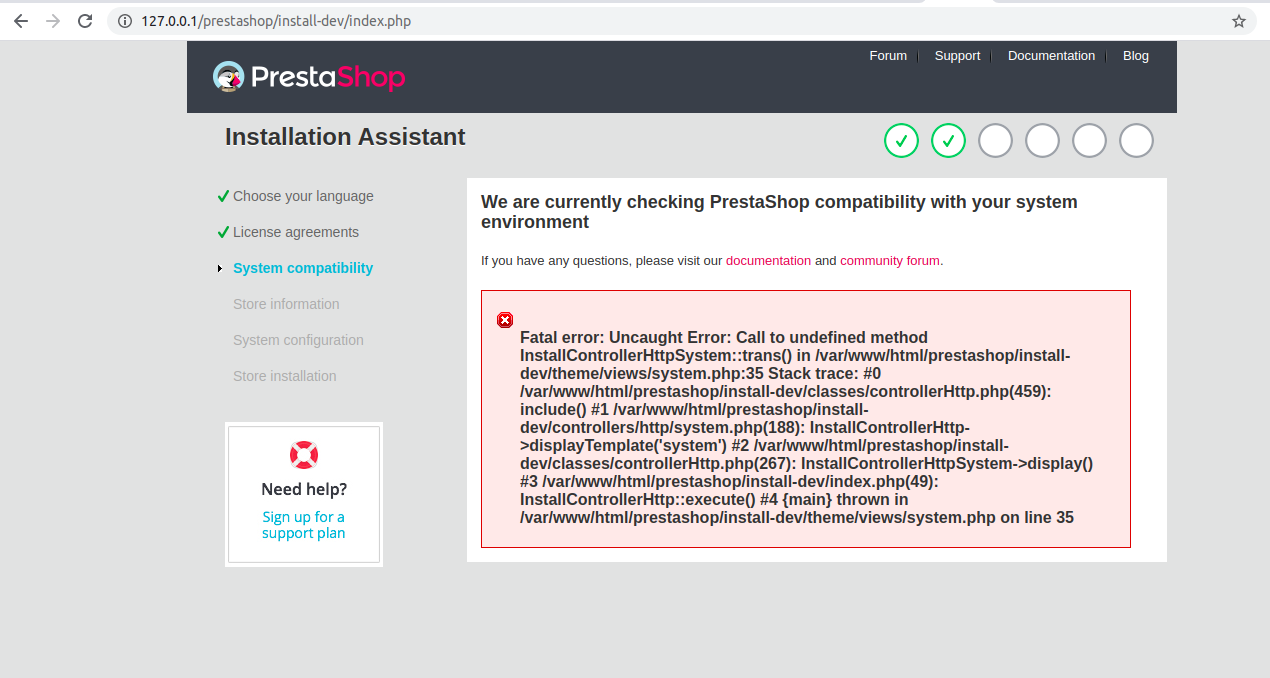Click the lifebuoy Need help icon
Image resolution: width=1270 pixels, height=678 pixels.
304,455
